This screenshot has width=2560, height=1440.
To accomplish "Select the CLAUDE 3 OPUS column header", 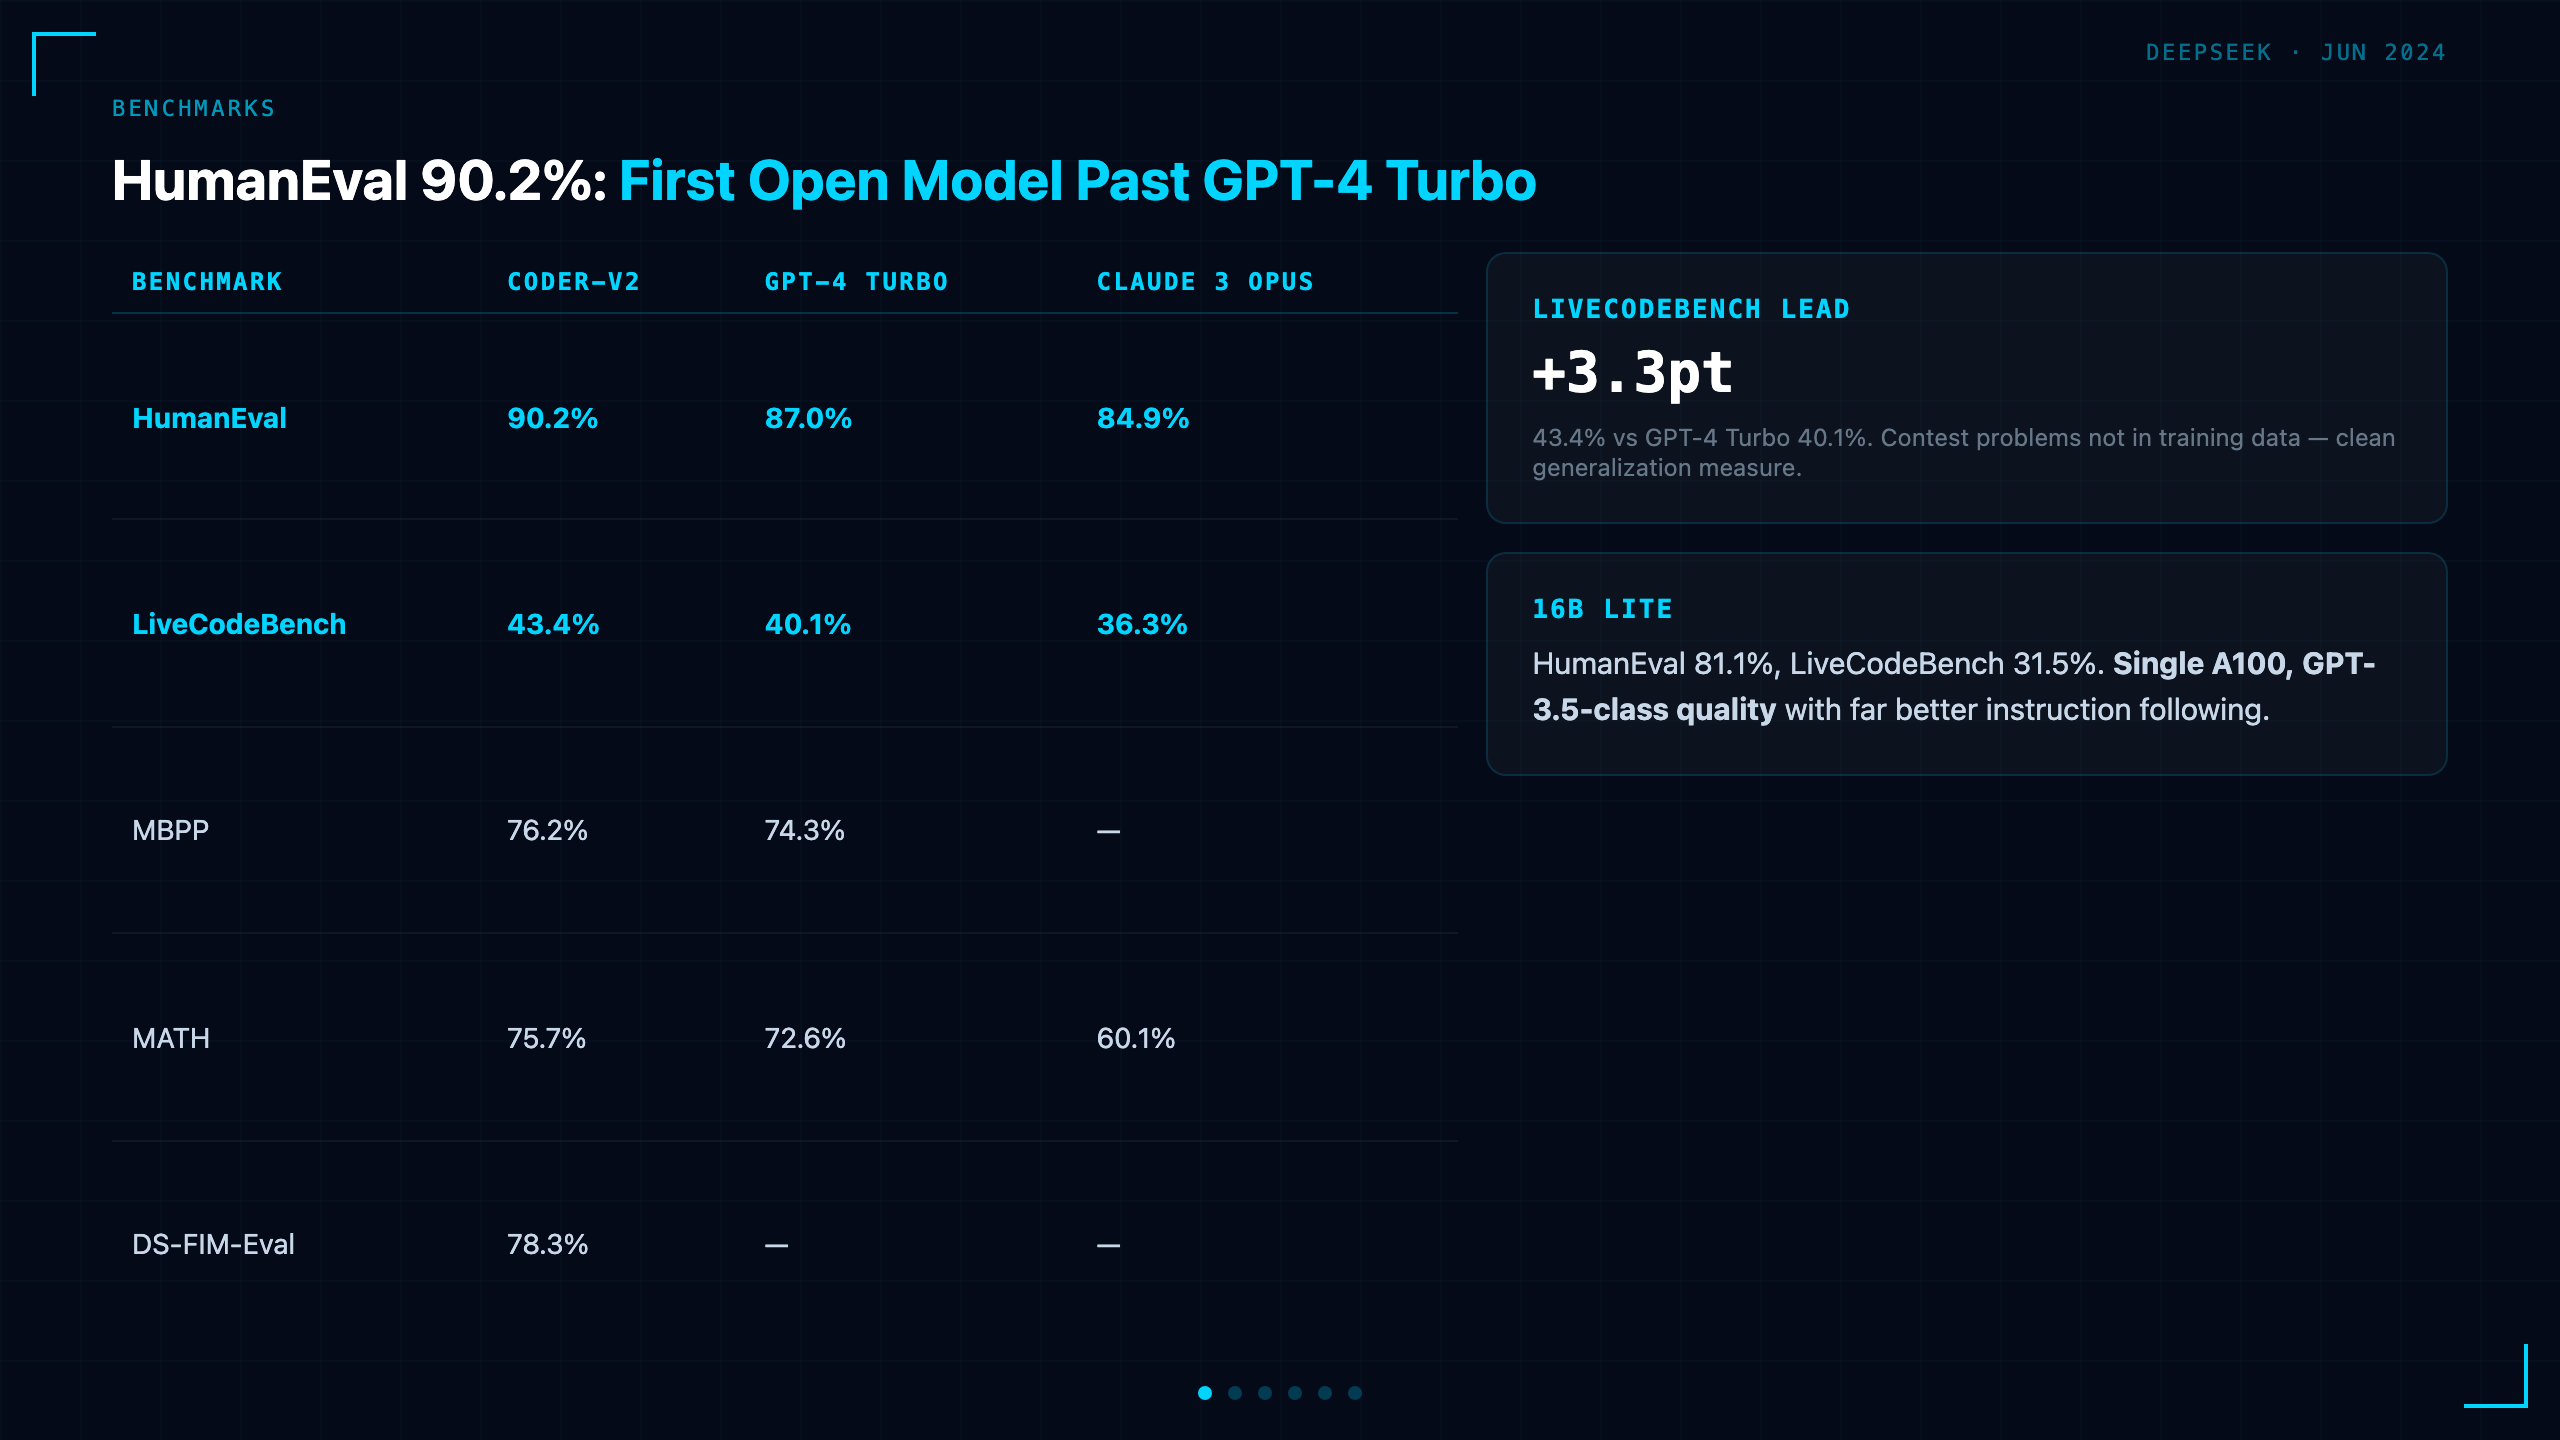I will (1205, 282).
